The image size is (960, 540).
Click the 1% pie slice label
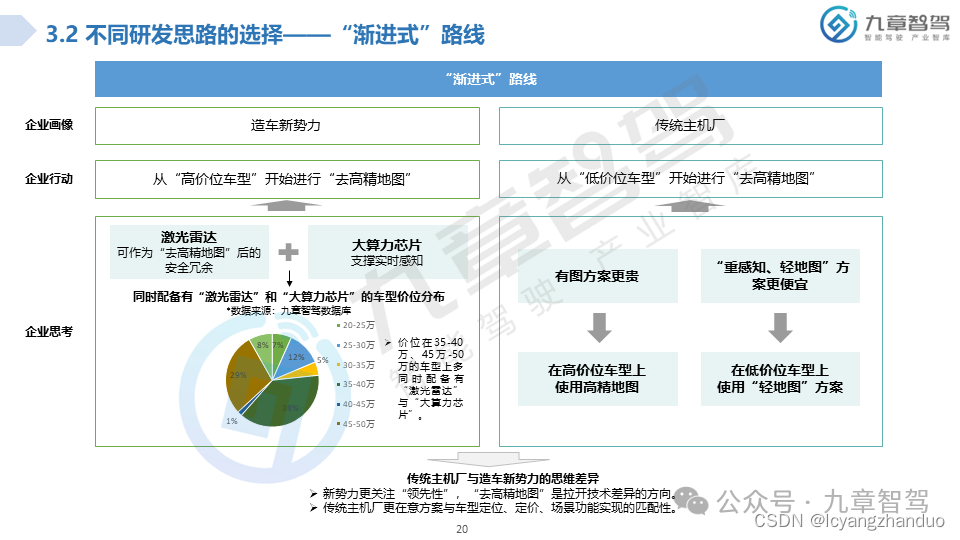click(x=231, y=421)
